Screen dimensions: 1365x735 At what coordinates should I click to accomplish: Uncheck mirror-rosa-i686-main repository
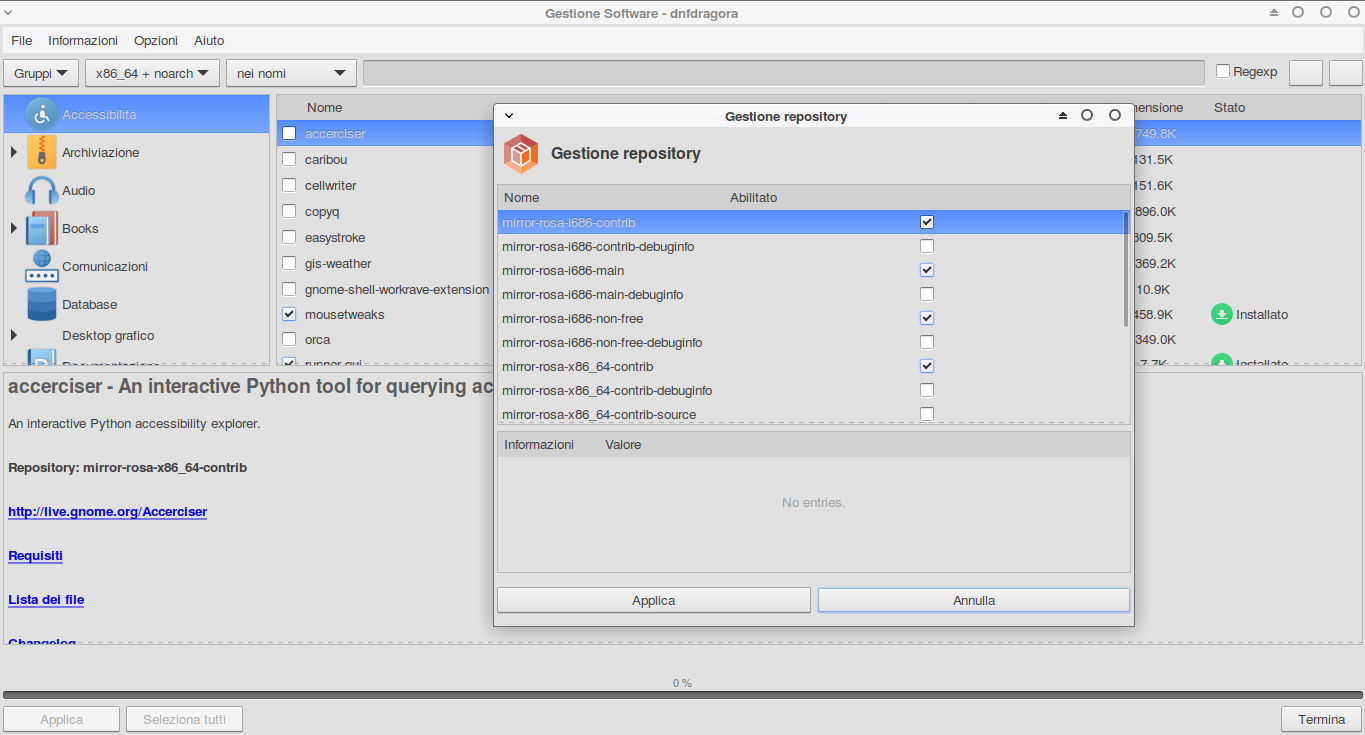(927, 270)
